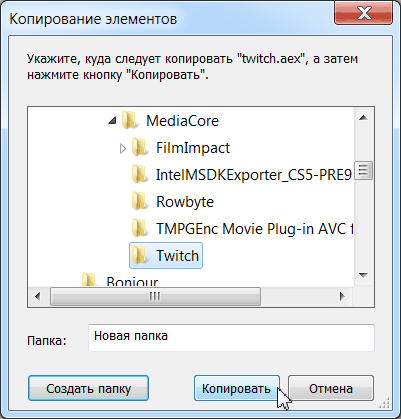Click the Создать папку button
Viewport: 401px width, 419px height.
tap(89, 388)
